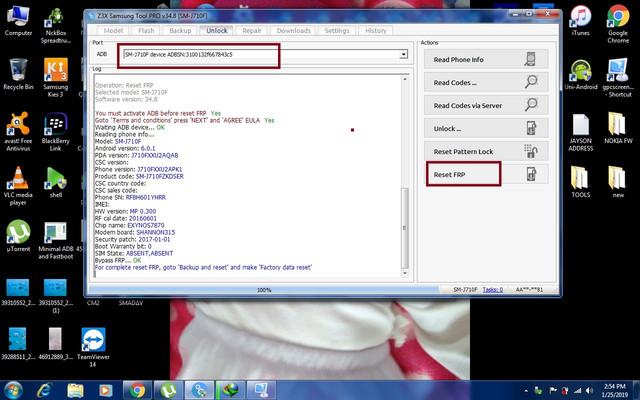This screenshot has width=640, height=400.
Task: Switch to Chrome in taskbar
Action: (137, 390)
